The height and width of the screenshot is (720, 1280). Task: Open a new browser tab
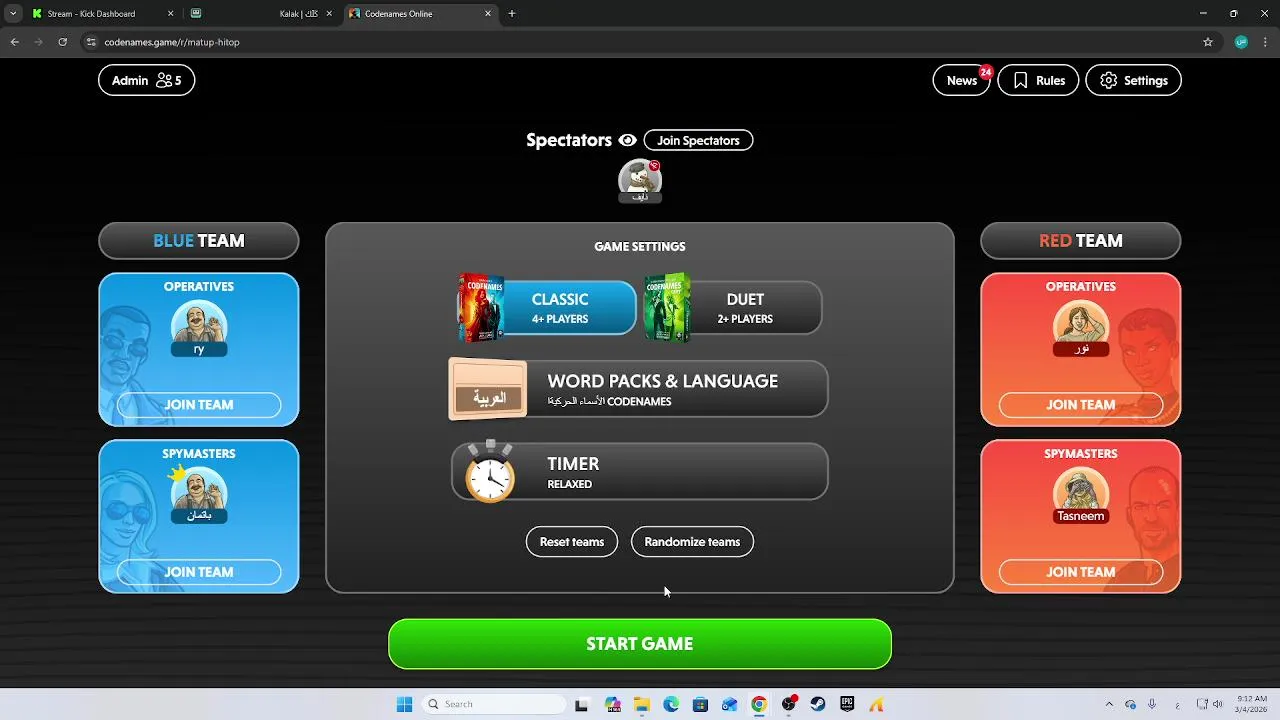[x=512, y=14]
